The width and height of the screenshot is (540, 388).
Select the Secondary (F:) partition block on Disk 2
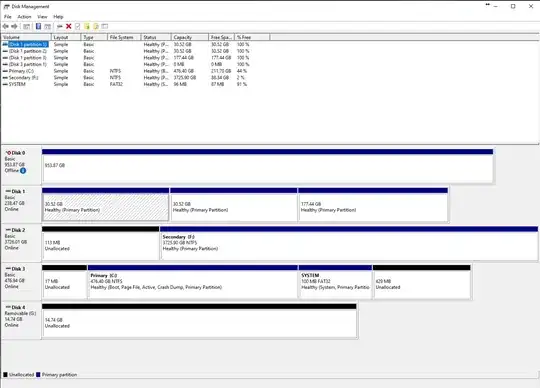click(349, 243)
